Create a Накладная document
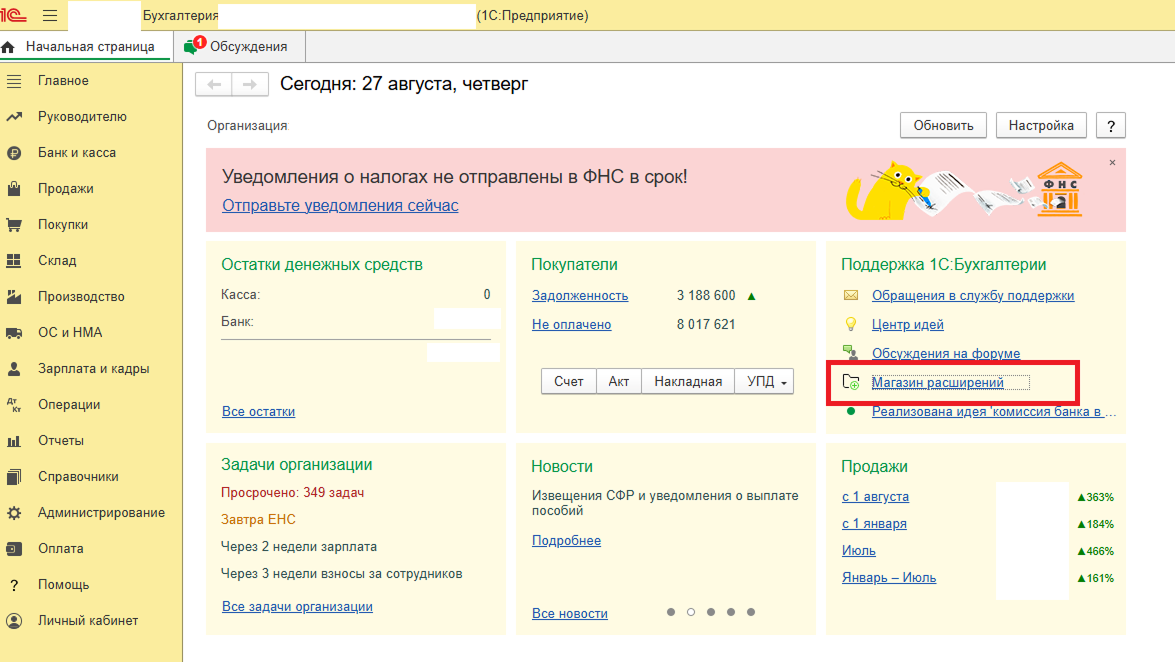The image size is (1175, 662). point(688,382)
